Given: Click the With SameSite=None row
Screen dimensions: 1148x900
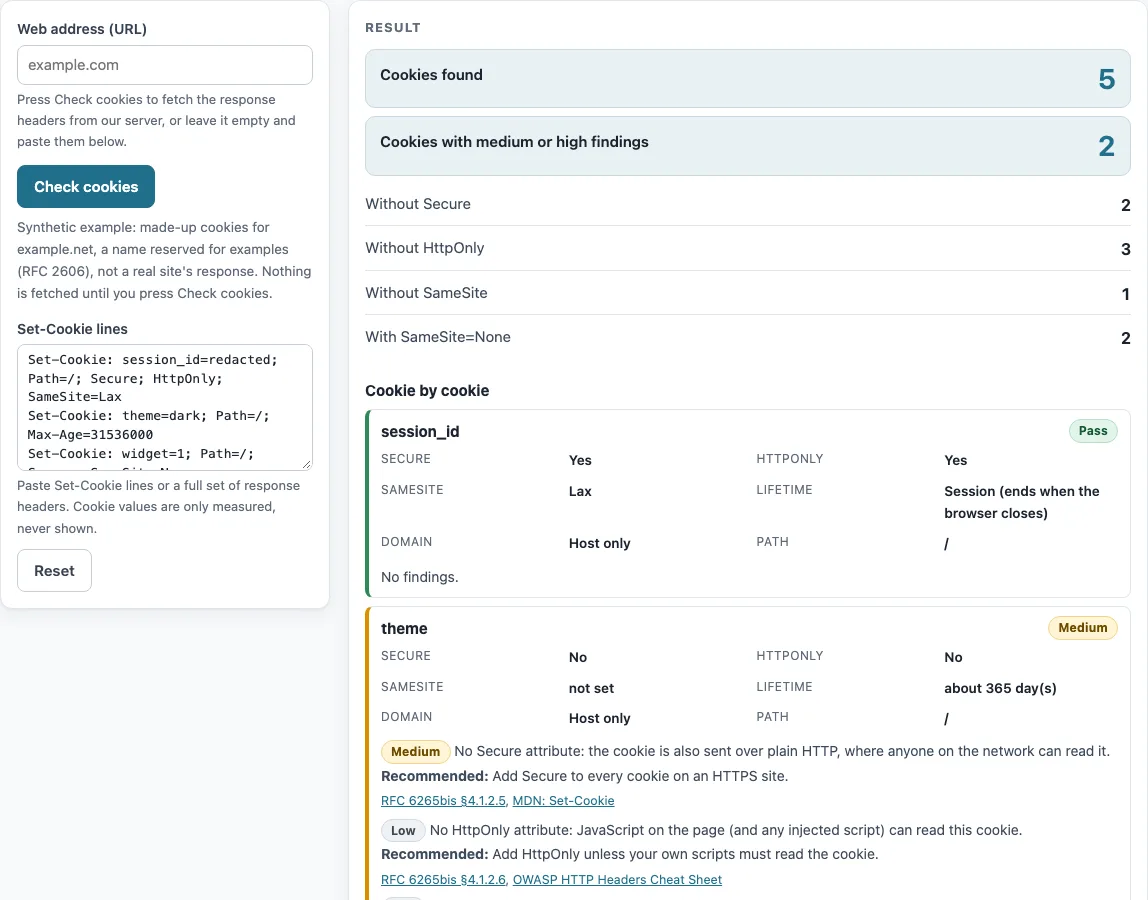Looking at the screenshot, I should (x=748, y=338).
